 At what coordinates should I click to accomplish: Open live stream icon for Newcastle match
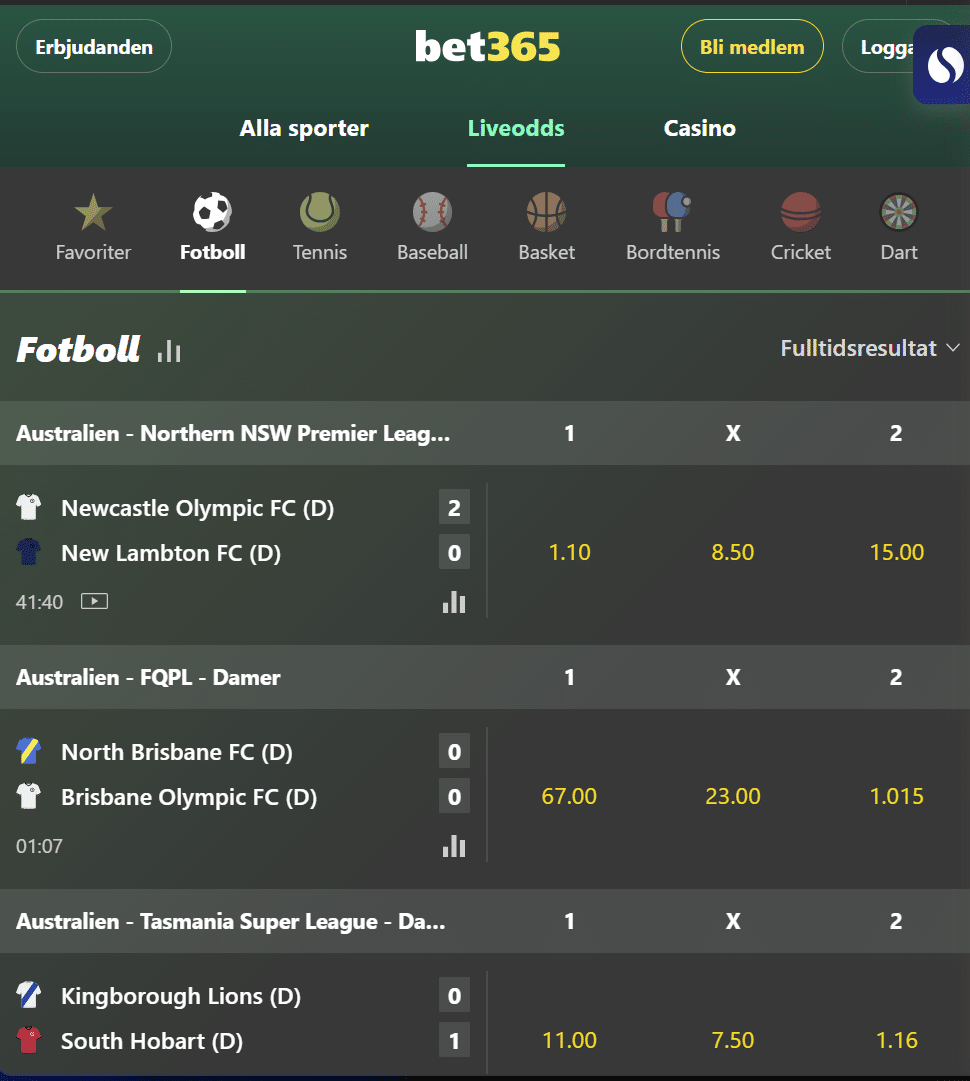click(94, 602)
